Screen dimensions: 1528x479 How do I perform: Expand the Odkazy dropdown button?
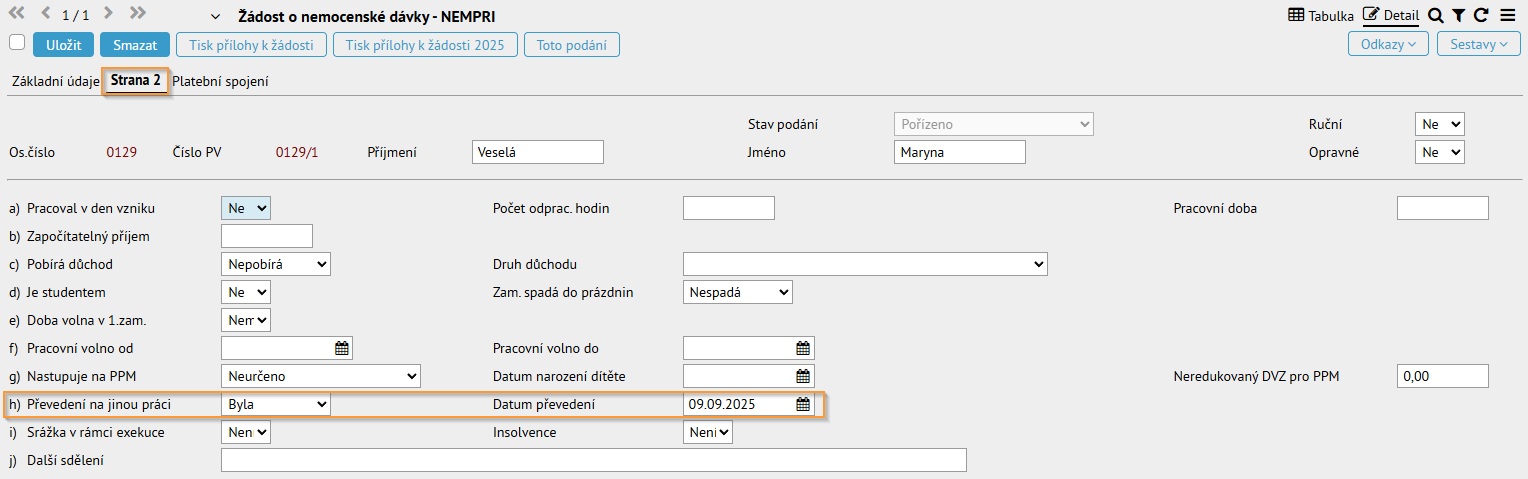coord(1388,44)
